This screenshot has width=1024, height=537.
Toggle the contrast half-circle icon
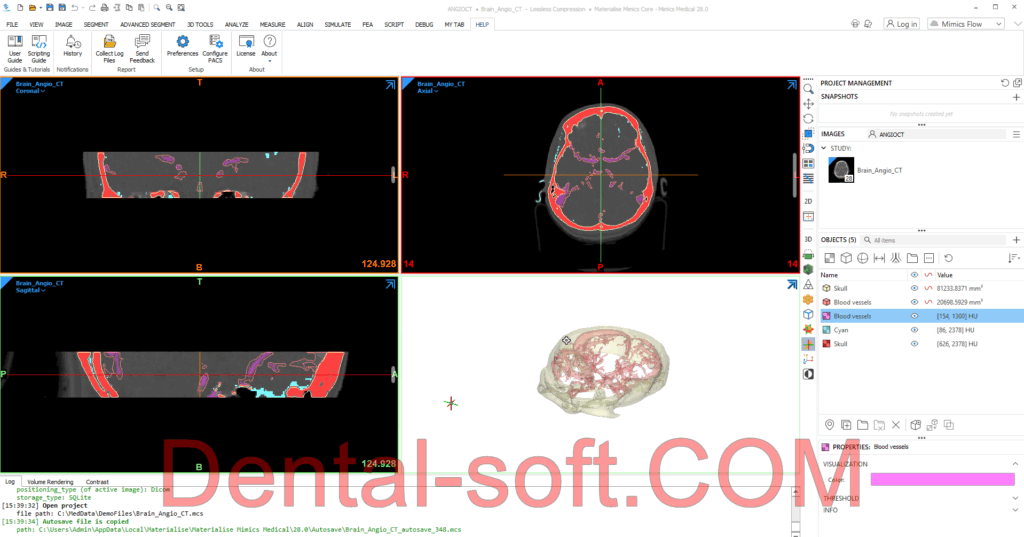pyautogui.click(x=808, y=374)
